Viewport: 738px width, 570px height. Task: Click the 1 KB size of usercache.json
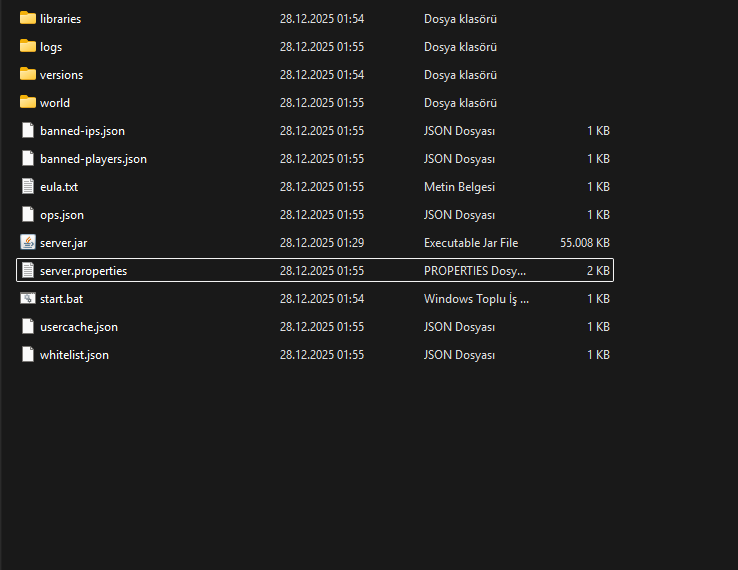click(x=598, y=327)
